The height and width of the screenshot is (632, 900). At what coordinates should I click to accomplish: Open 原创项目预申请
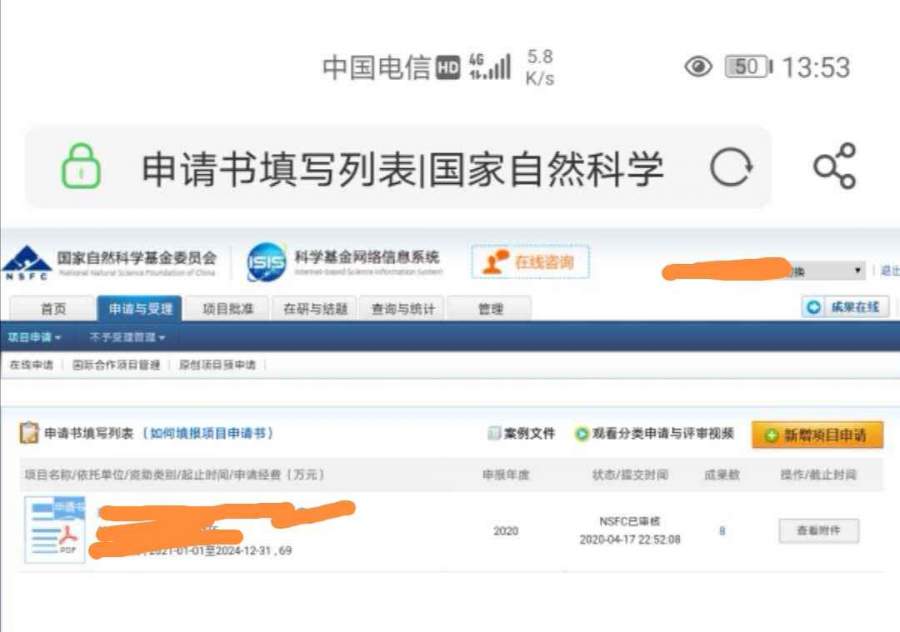click(x=218, y=365)
